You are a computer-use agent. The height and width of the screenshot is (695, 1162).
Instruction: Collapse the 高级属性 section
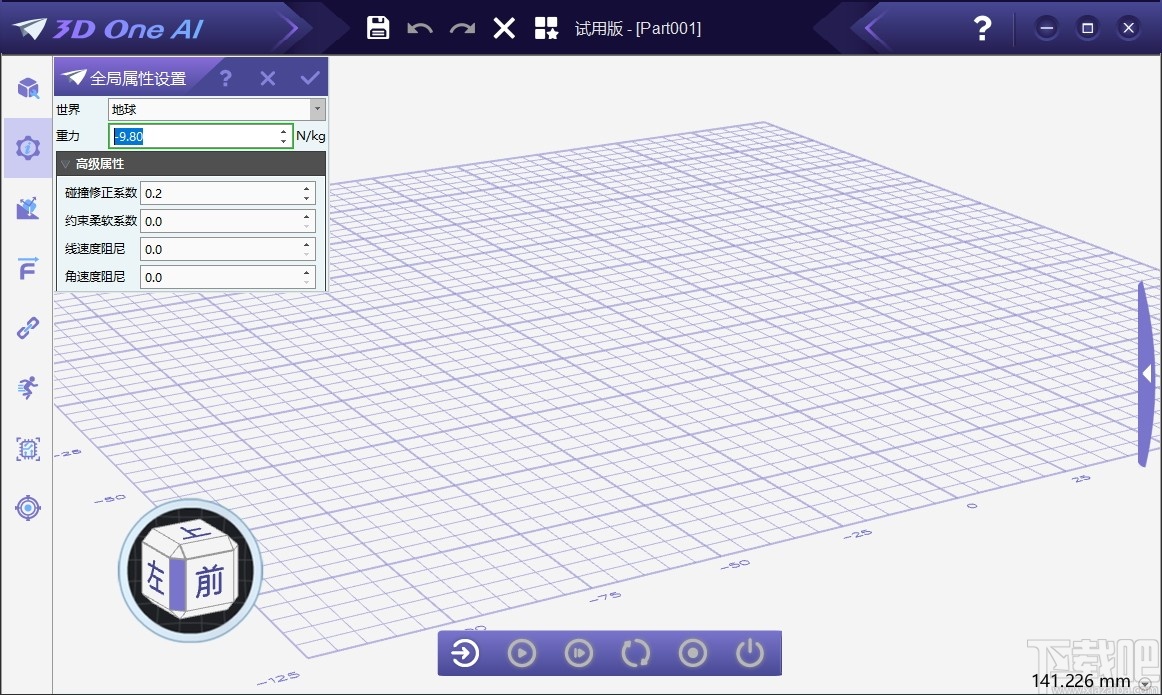point(65,164)
